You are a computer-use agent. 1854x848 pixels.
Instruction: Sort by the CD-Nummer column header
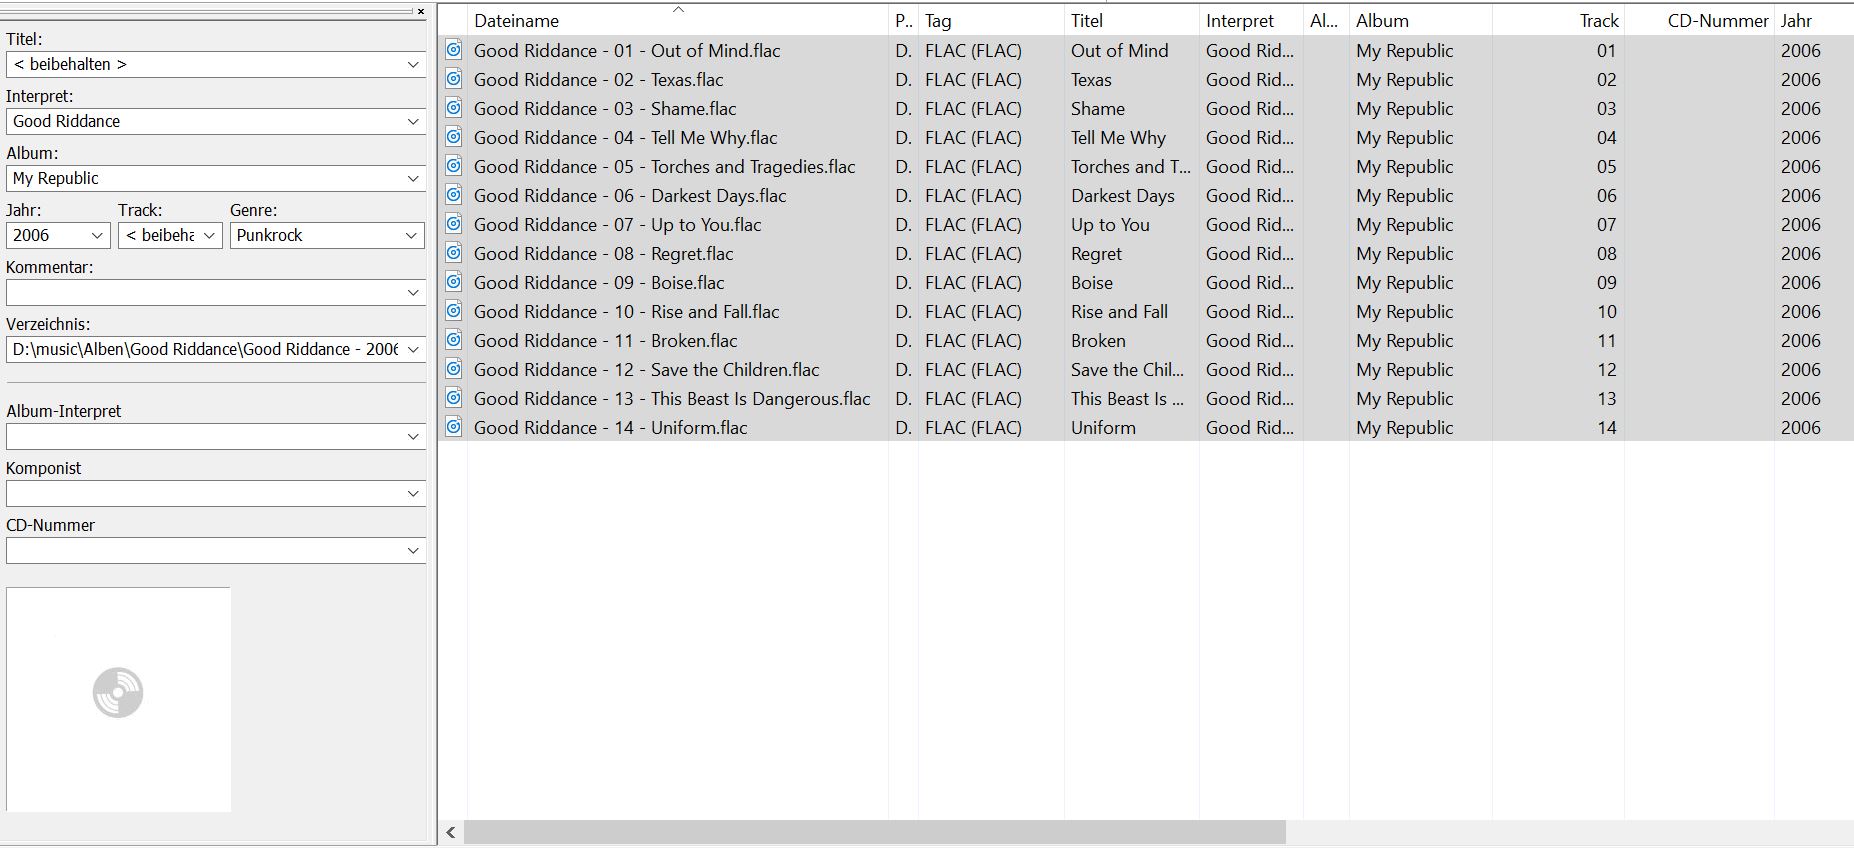(1700, 20)
